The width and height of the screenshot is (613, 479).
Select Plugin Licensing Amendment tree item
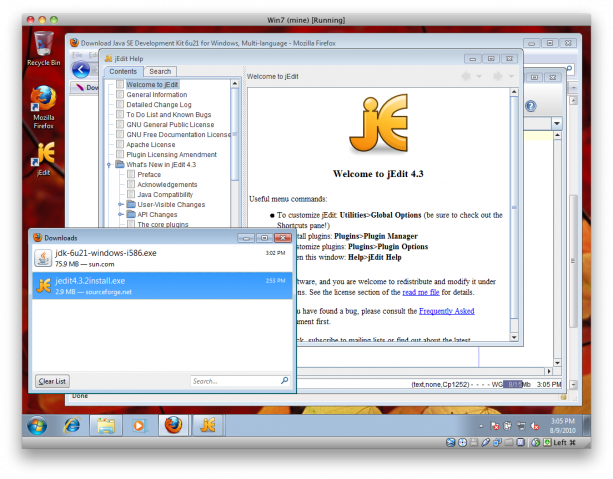point(171,154)
